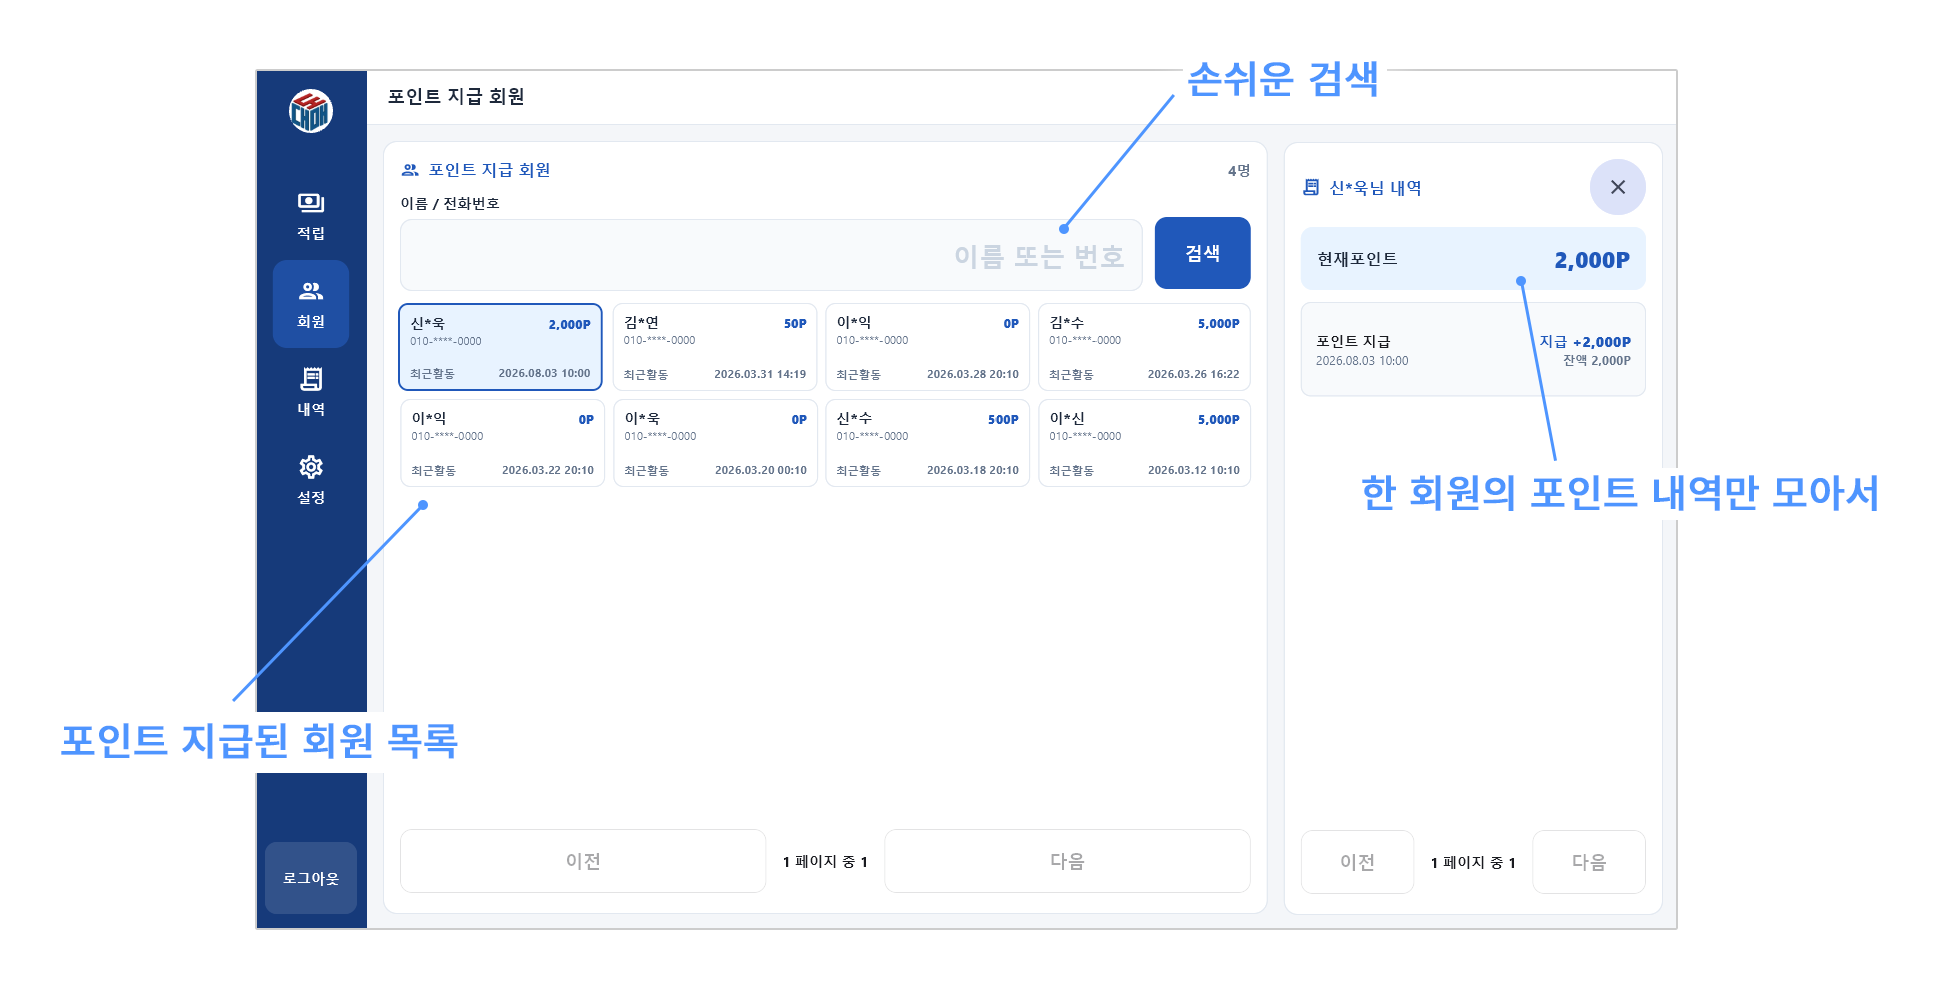Image resolution: width=1933 pixels, height=998 pixels.
Task: Click 다음 in the member list pagination
Action: (x=1067, y=861)
